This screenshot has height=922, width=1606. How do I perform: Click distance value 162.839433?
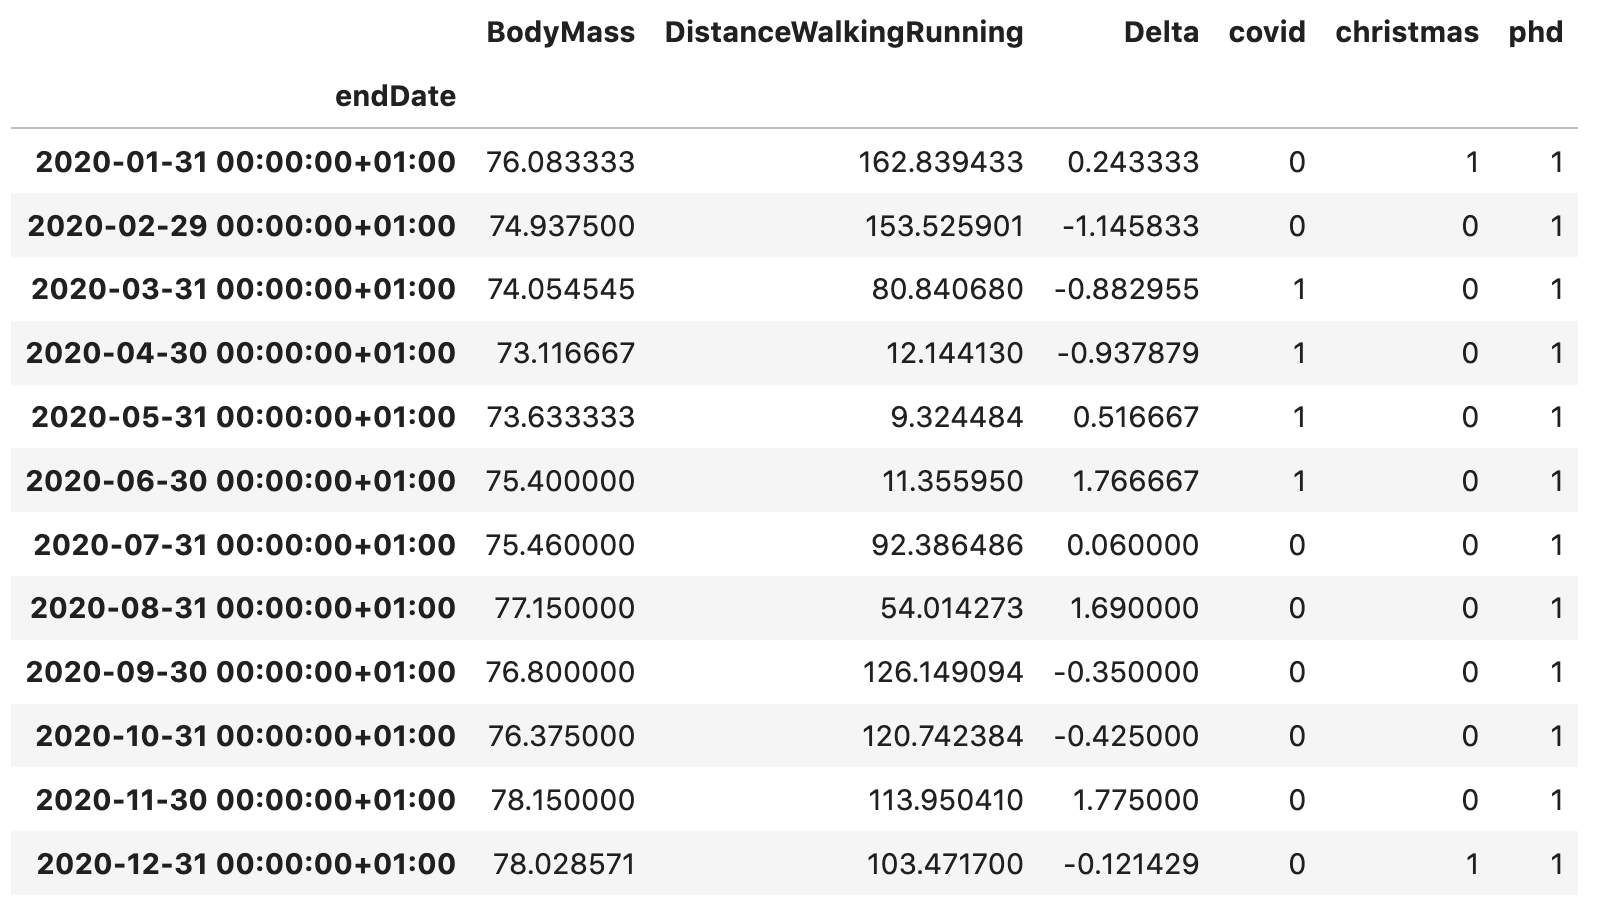pos(941,162)
